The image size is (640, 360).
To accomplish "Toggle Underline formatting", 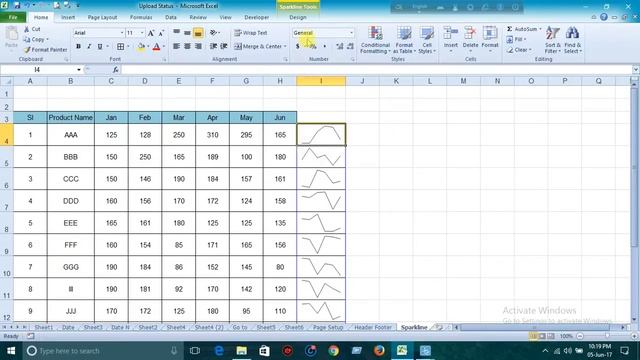I will (100, 47).
